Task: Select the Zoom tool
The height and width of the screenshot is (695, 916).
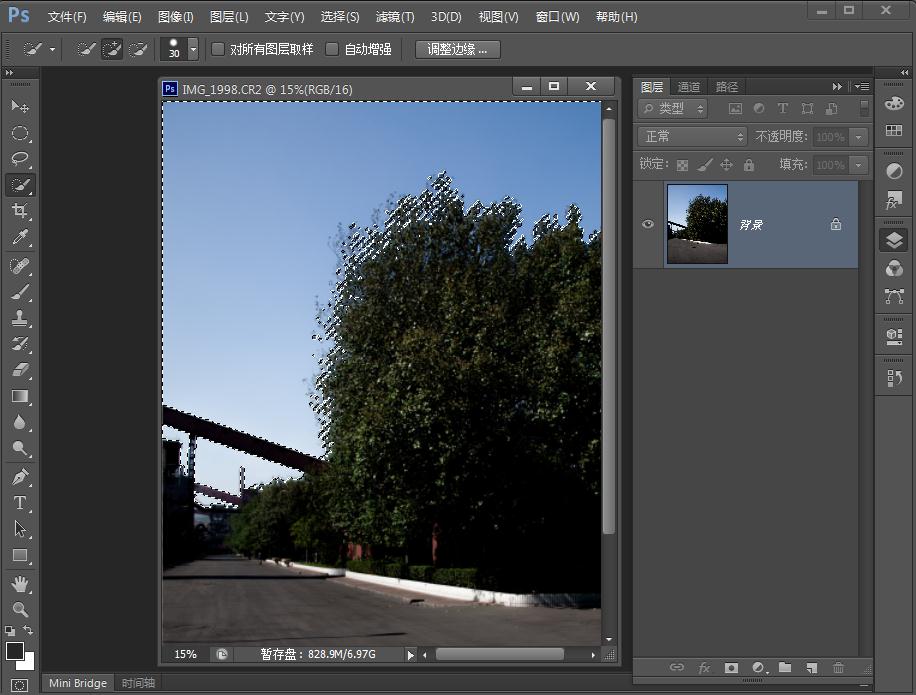Action: point(20,609)
